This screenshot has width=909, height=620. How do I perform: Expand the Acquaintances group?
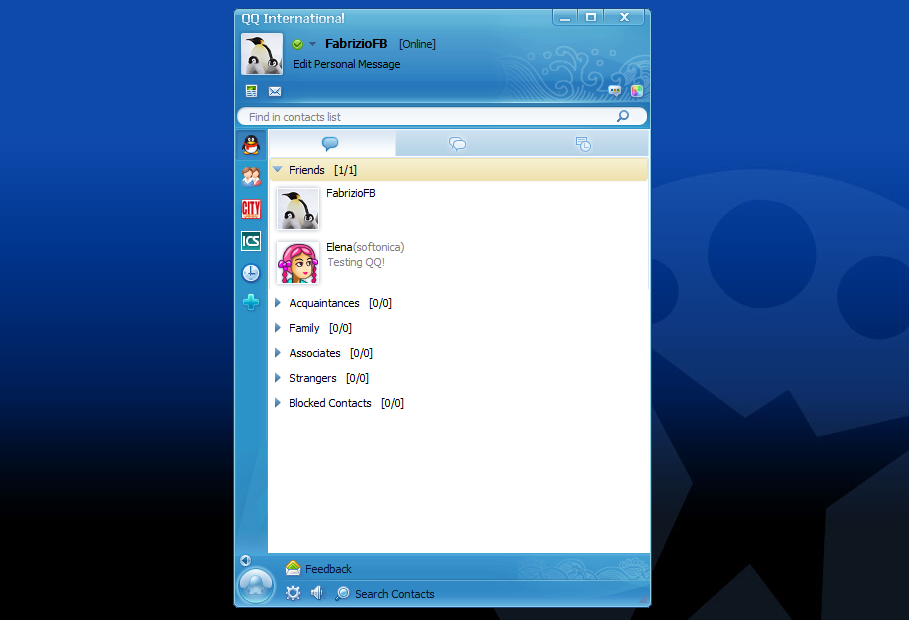[x=278, y=303]
